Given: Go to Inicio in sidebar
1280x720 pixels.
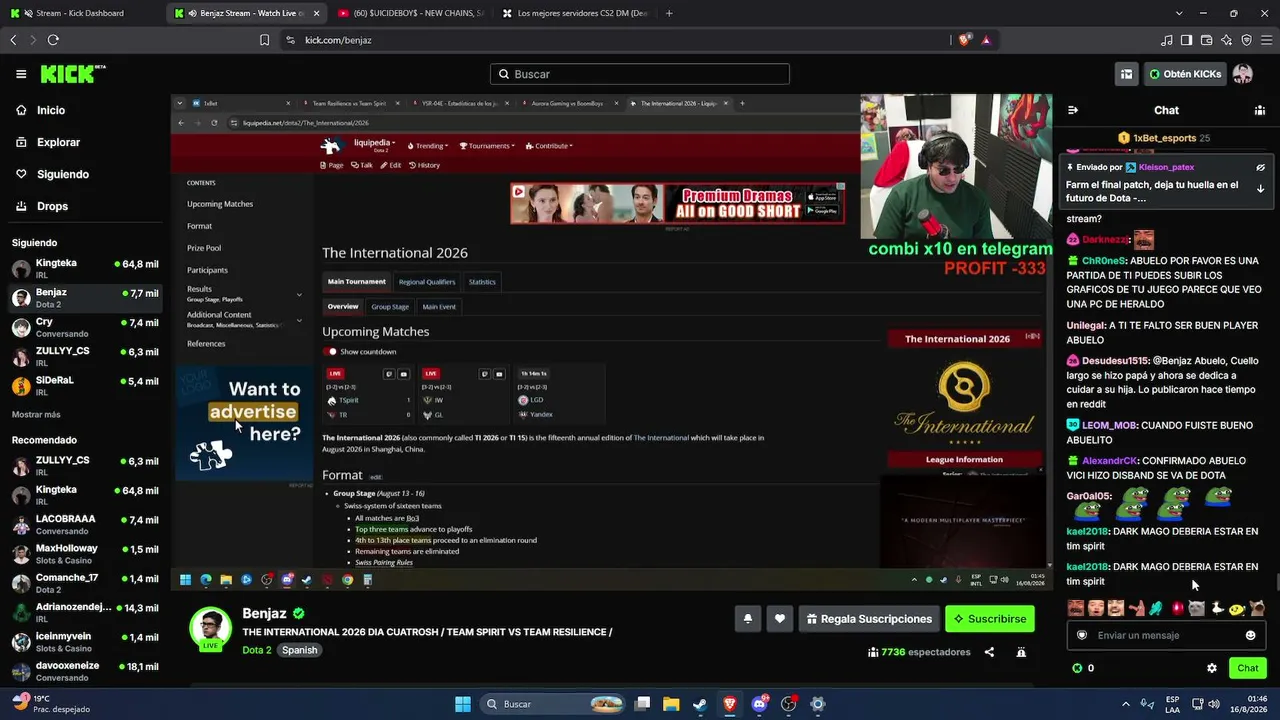Looking at the screenshot, I should tap(40, 110).
